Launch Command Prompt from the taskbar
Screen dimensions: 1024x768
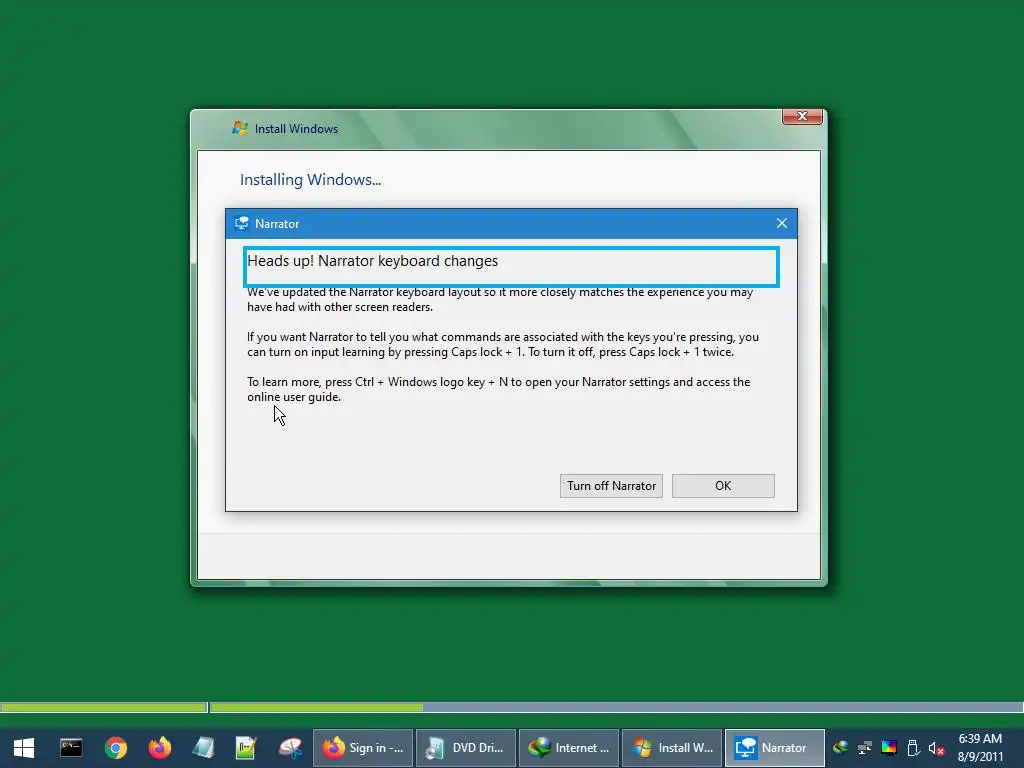click(71, 748)
